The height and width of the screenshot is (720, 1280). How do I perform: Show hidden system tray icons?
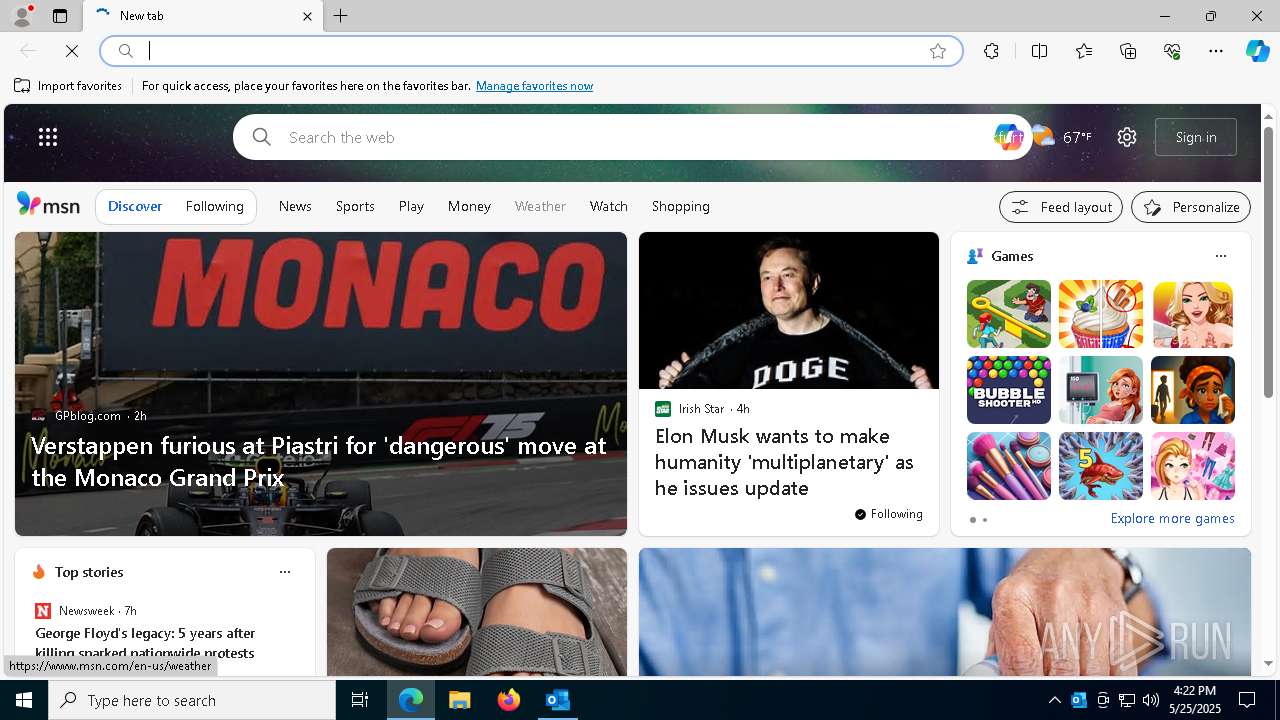tap(1054, 700)
